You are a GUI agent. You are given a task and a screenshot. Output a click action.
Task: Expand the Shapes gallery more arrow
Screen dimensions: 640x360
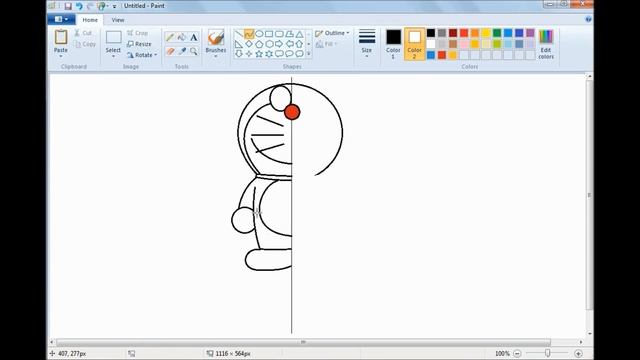tap(309, 53)
